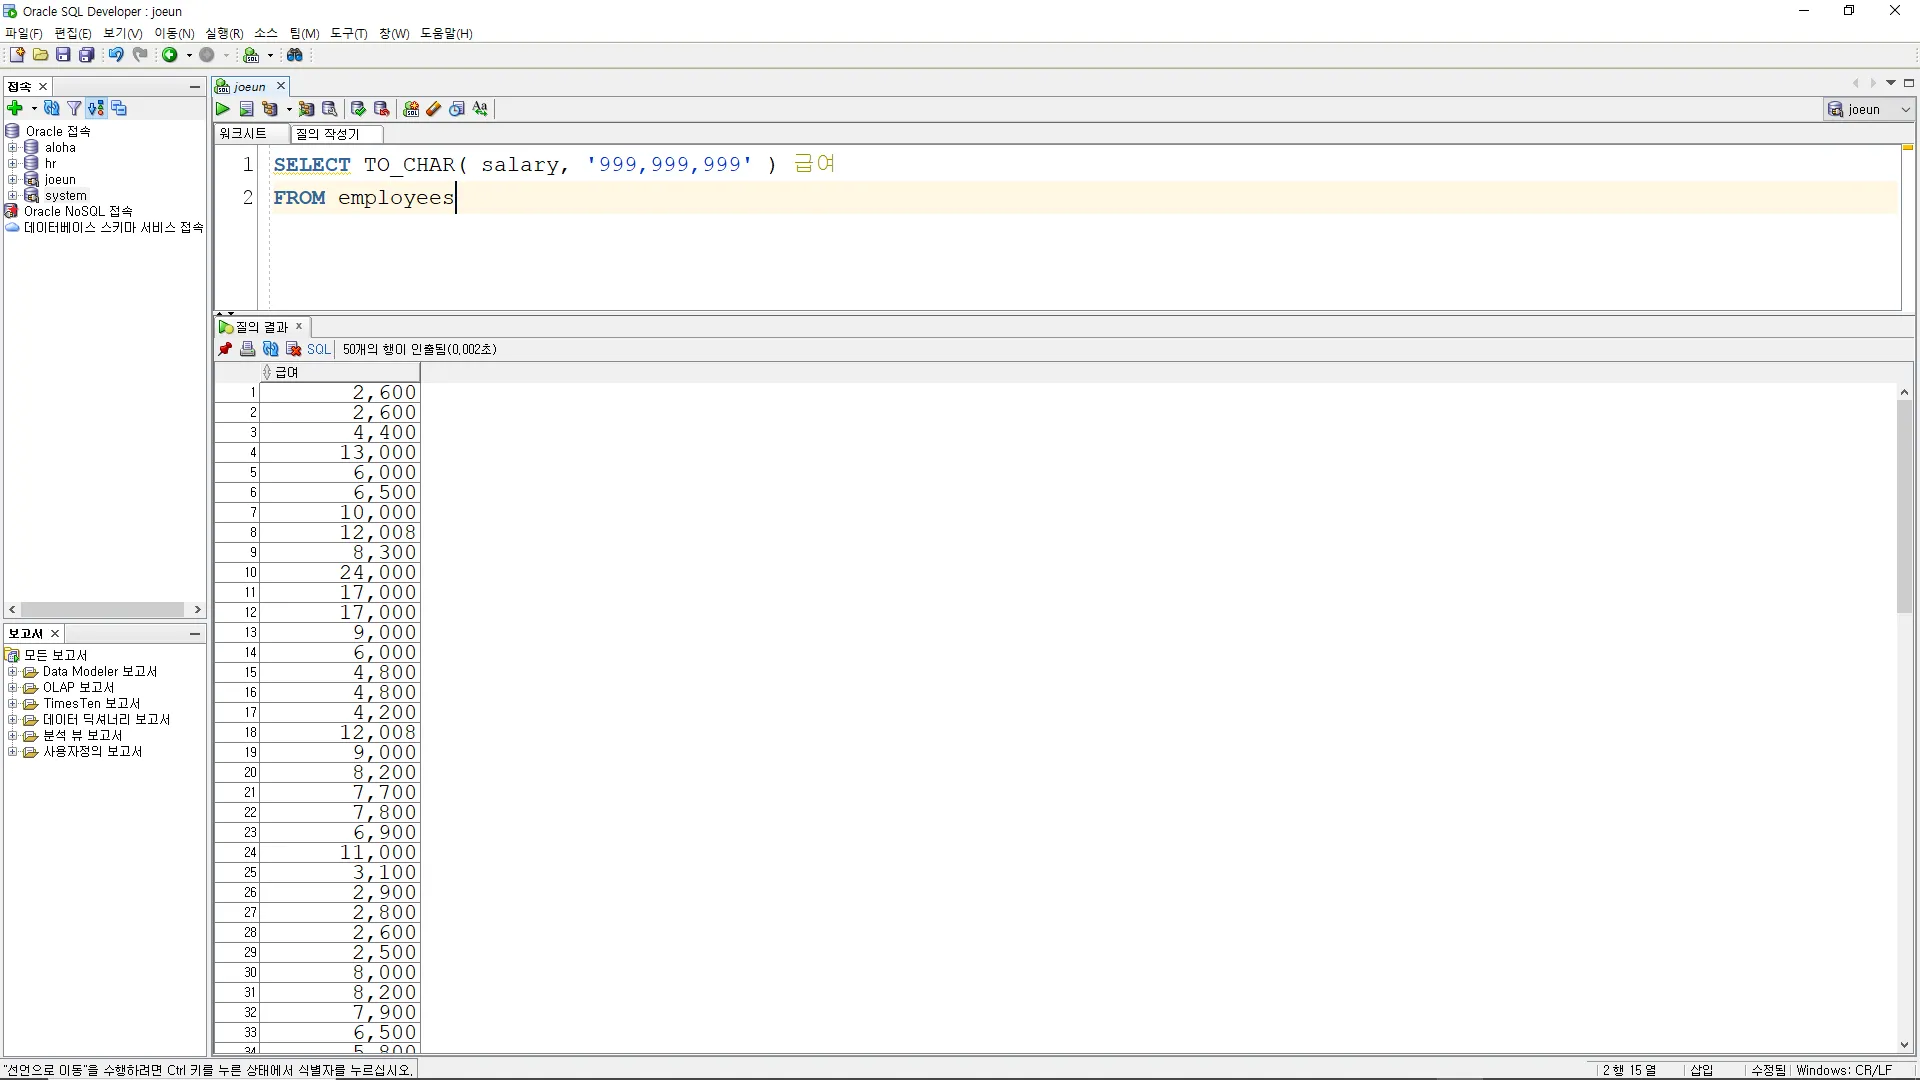
Task: Click the Commit icon in worksheet toolbar
Action: (x=358, y=109)
